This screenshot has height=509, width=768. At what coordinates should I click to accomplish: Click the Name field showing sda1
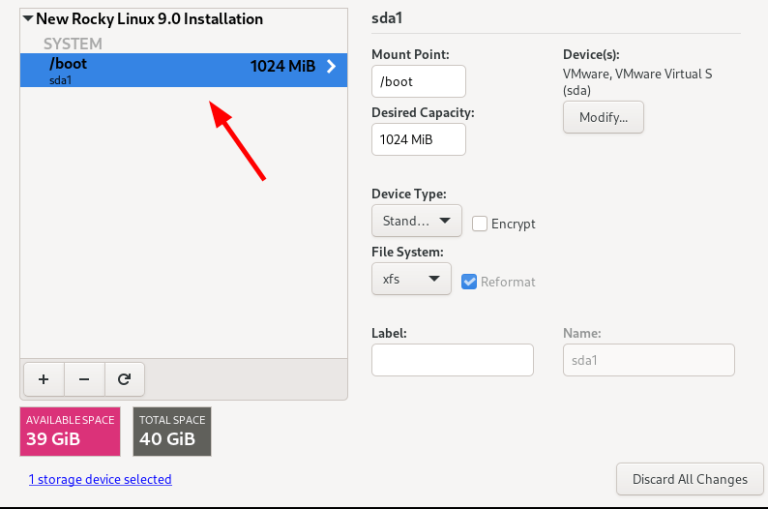point(648,360)
